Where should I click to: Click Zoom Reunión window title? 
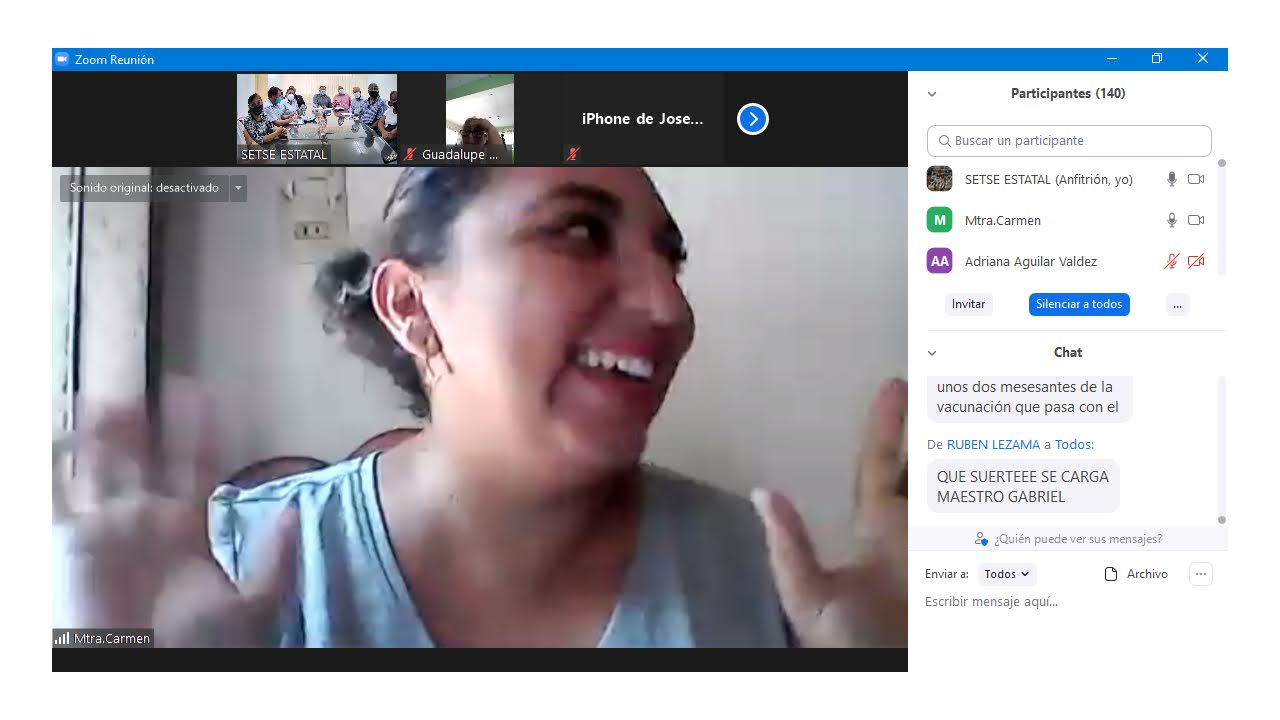pyautogui.click(x=114, y=60)
